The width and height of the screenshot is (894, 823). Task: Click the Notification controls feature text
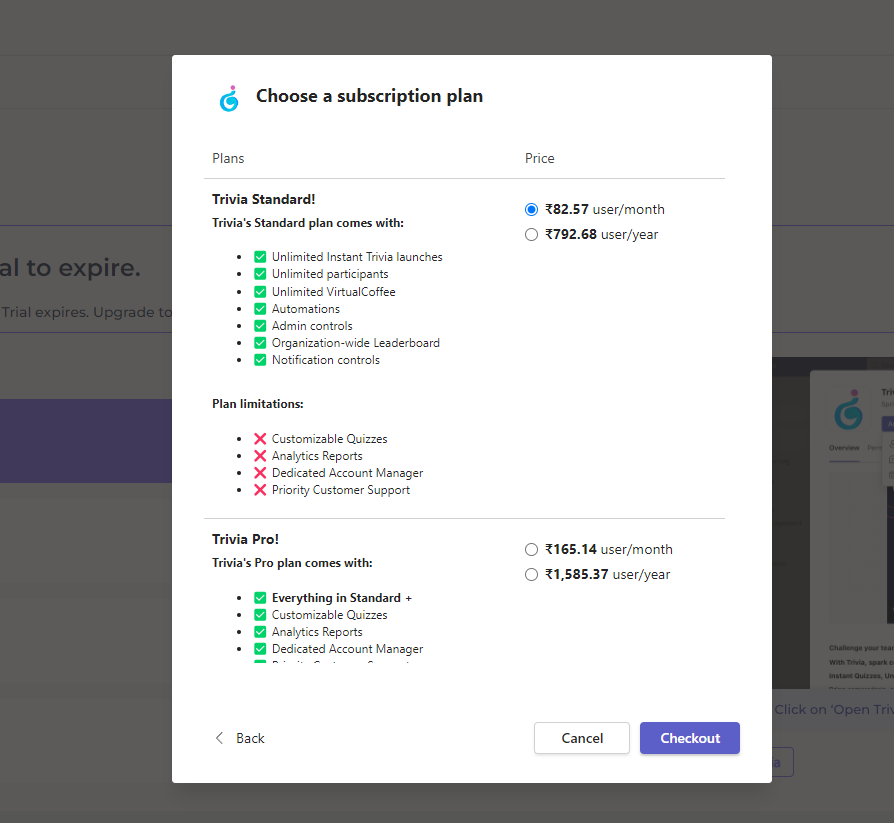click(326, 360)
